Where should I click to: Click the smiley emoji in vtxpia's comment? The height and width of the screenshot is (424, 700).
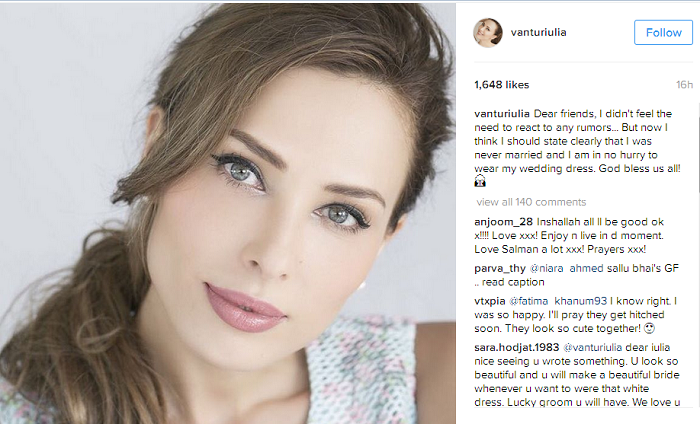click(650, 328)
